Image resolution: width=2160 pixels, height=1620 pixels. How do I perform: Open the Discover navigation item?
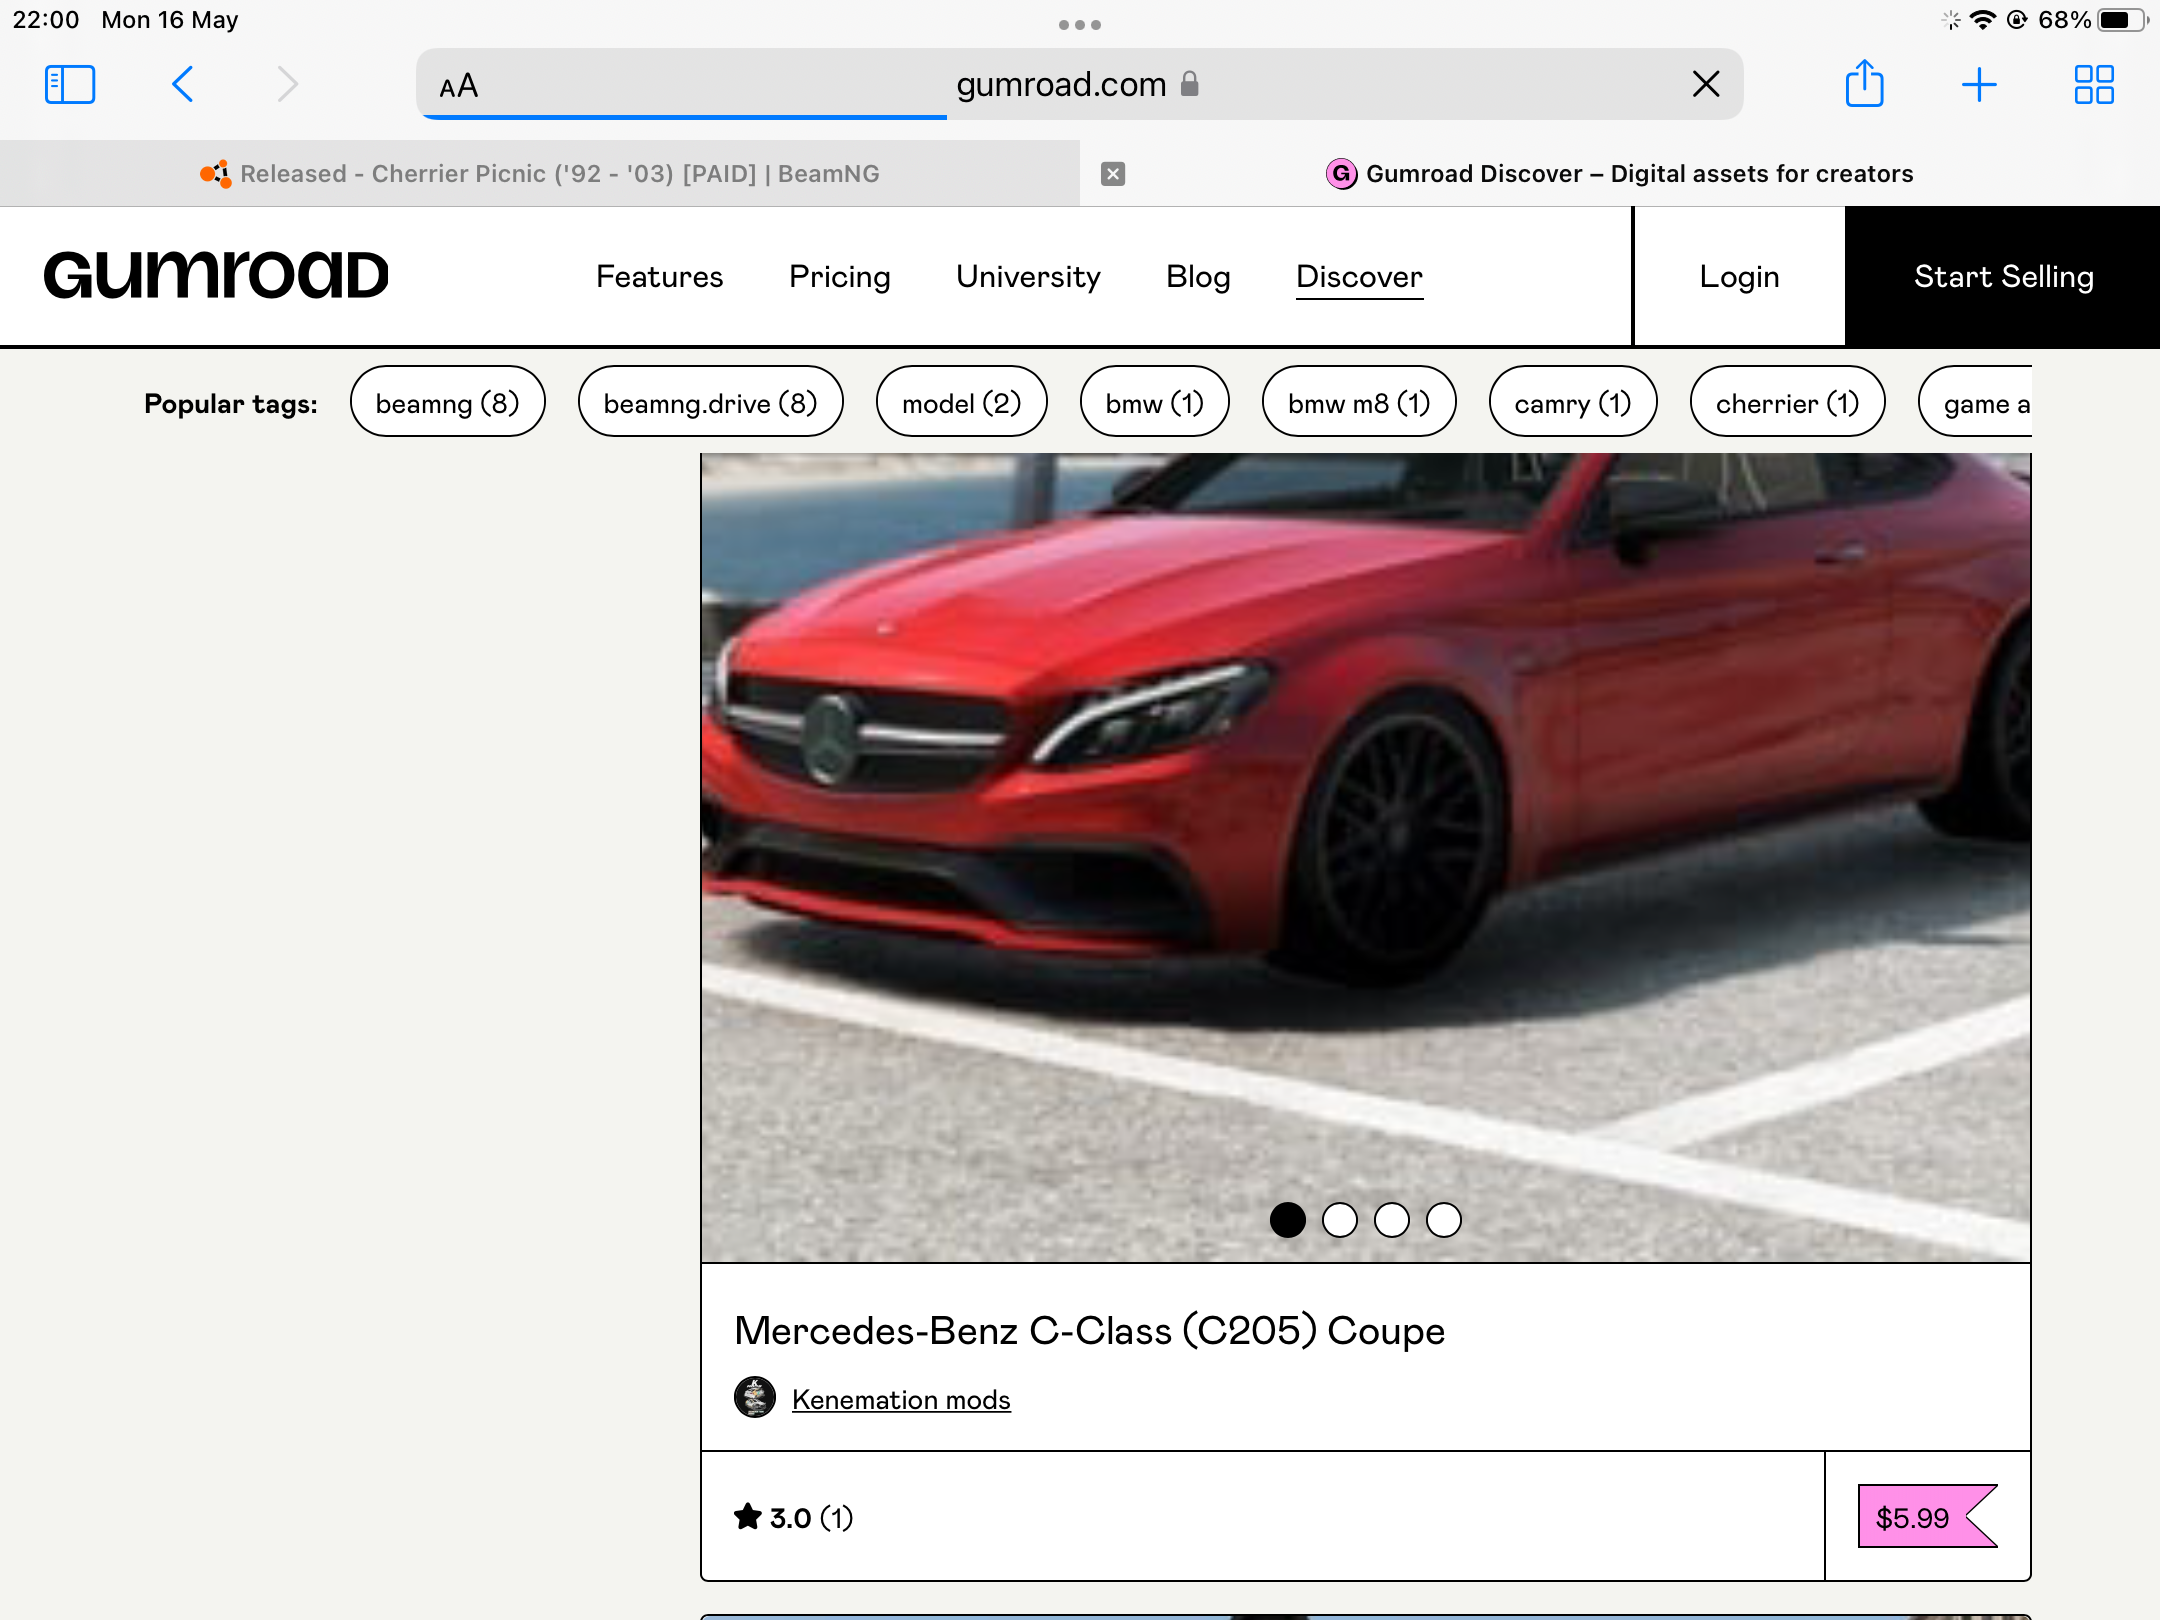[x=1359, y=277]
